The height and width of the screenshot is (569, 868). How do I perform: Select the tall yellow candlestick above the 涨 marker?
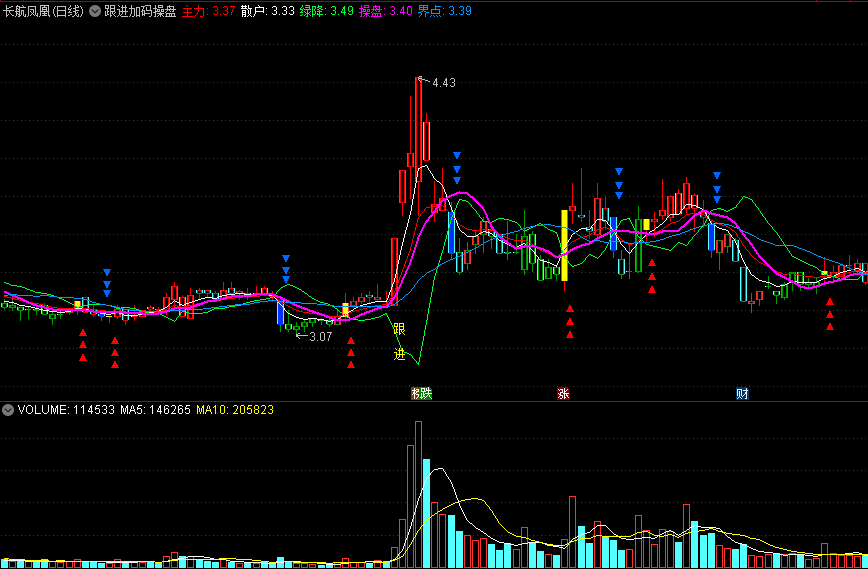pyautogui.click(x=565, y=246)
